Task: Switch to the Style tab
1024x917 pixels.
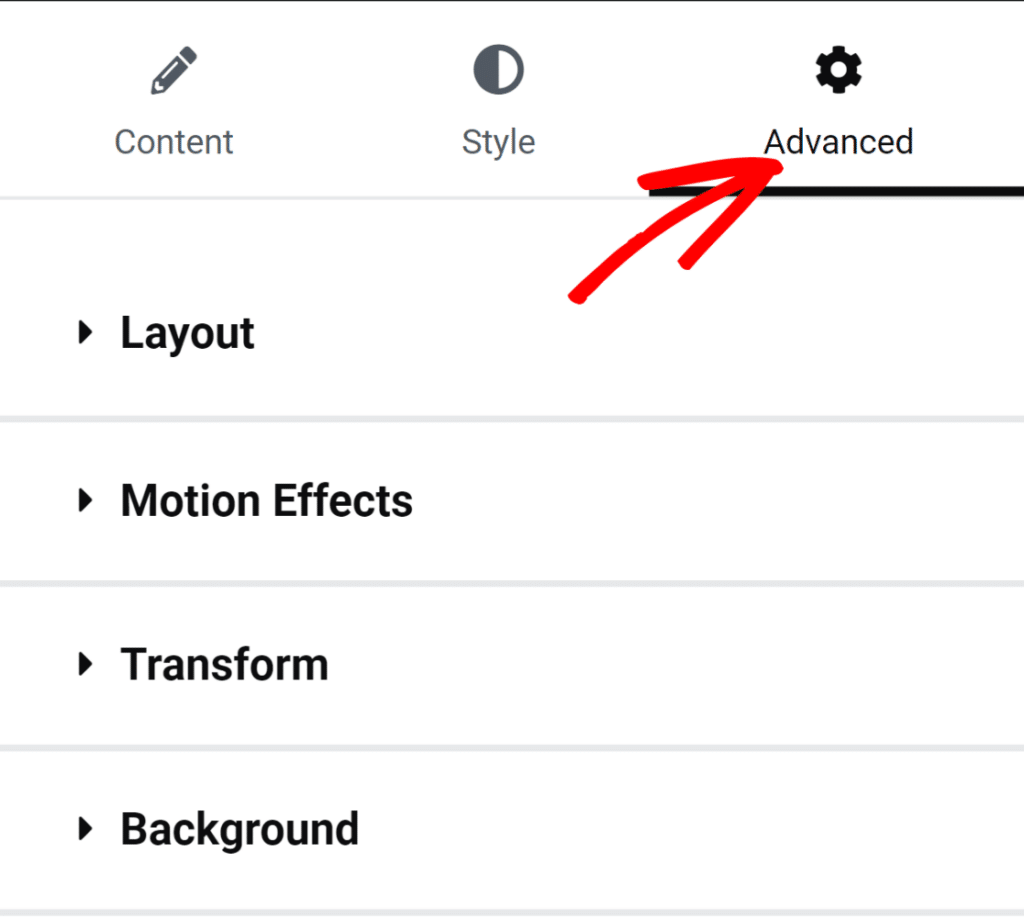Action: click(498, 142)
